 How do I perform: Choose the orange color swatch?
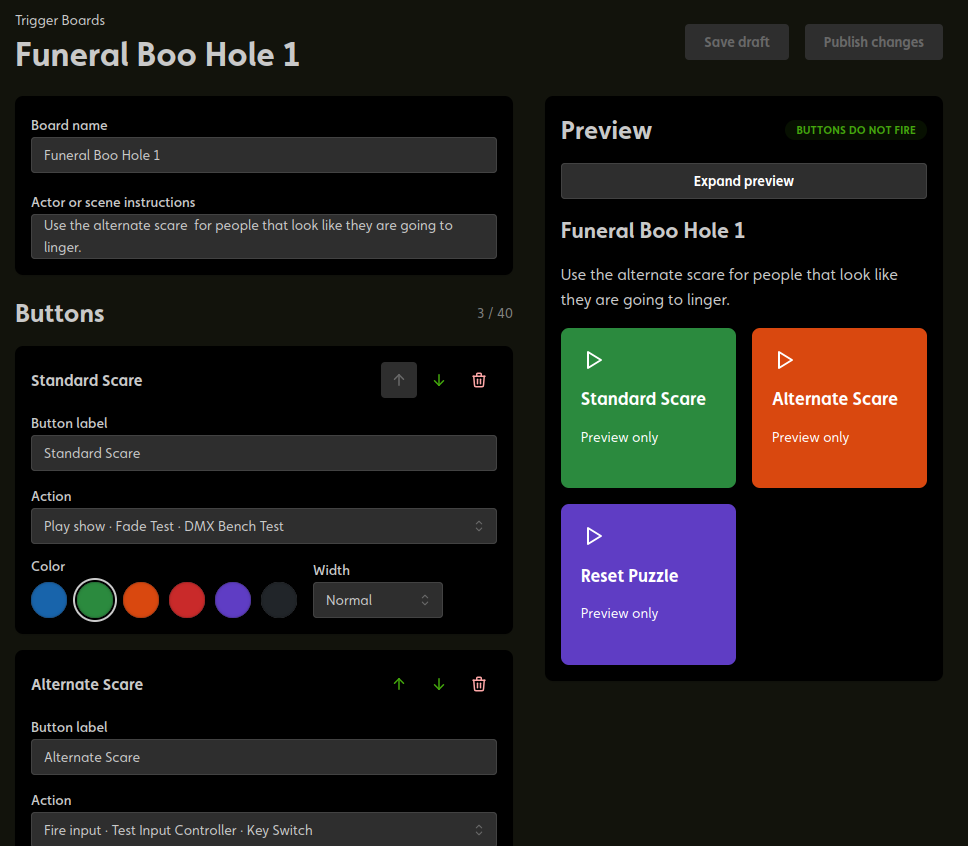[x=141, y=600]
